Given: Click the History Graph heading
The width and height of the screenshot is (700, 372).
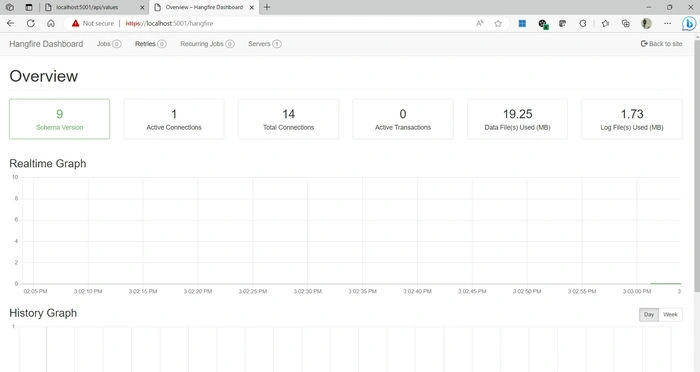Looking at the screenshot, I should click(43, 313).
